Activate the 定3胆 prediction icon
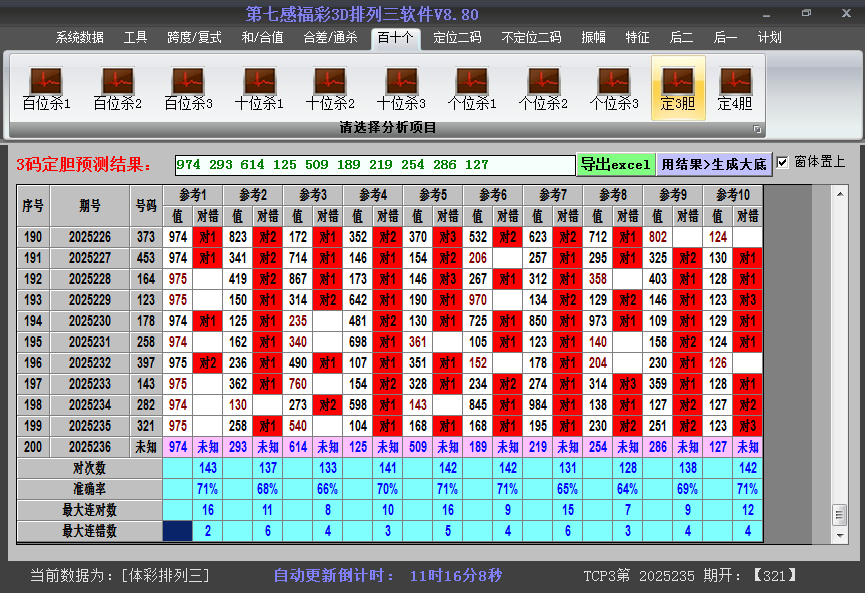 (x=678, y=88)
